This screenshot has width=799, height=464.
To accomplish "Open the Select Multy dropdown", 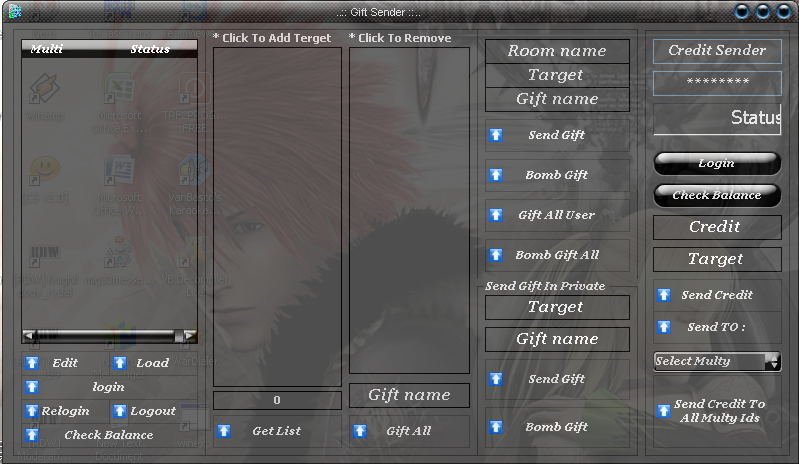I will click(x=774, y=361).
